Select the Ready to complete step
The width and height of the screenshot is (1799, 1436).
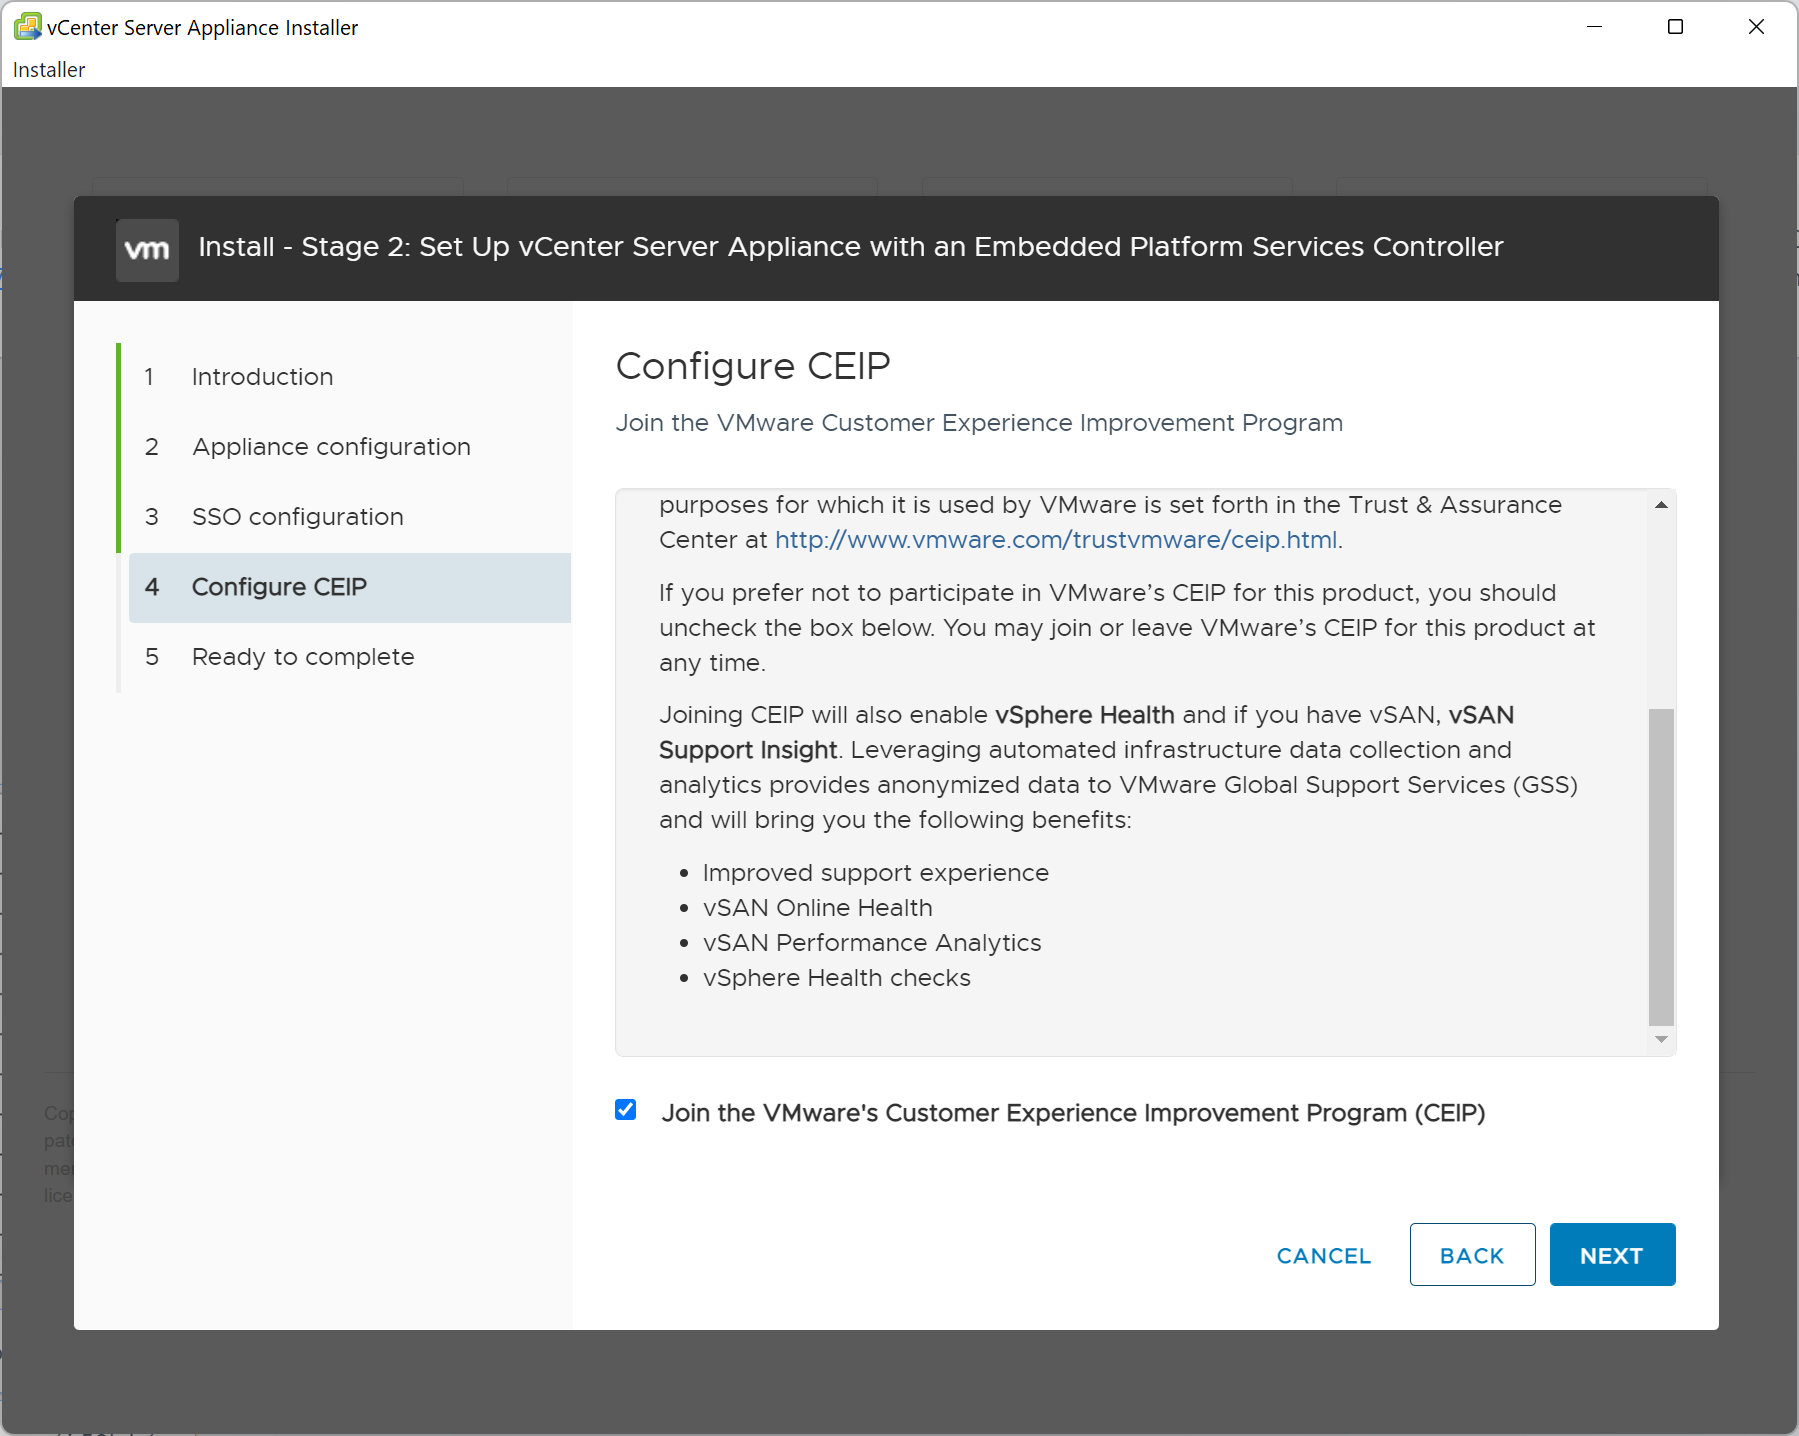[x=303, y=657]
